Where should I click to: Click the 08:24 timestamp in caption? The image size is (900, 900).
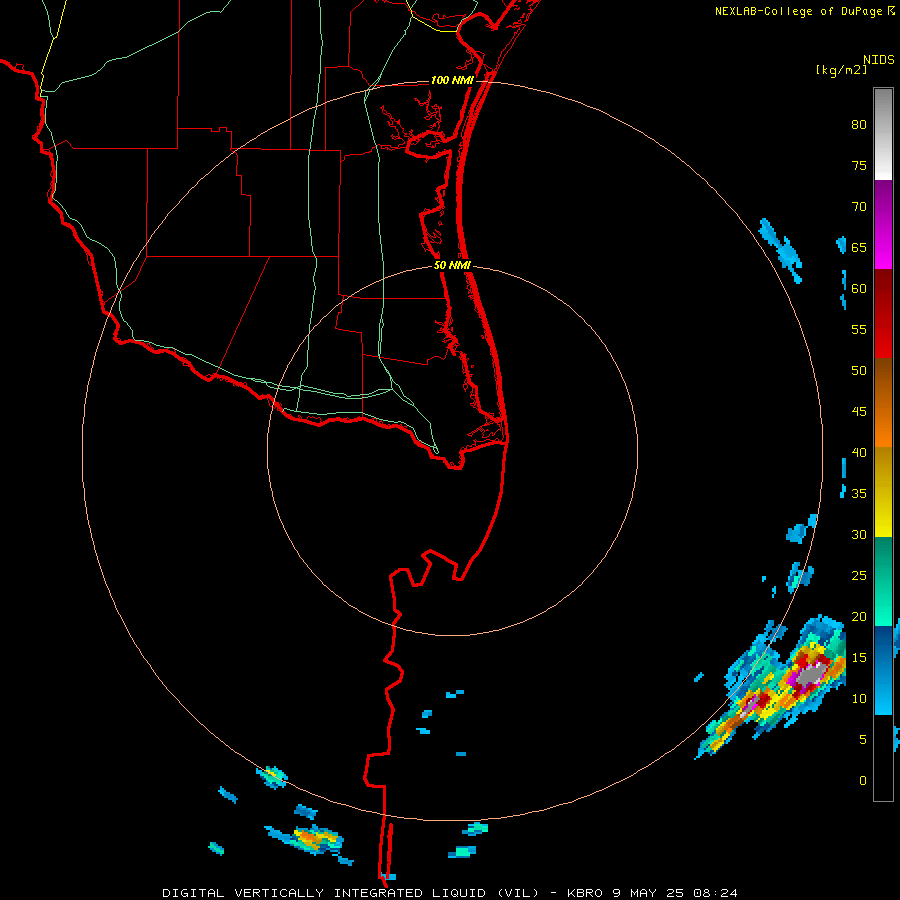click(716, 893)
